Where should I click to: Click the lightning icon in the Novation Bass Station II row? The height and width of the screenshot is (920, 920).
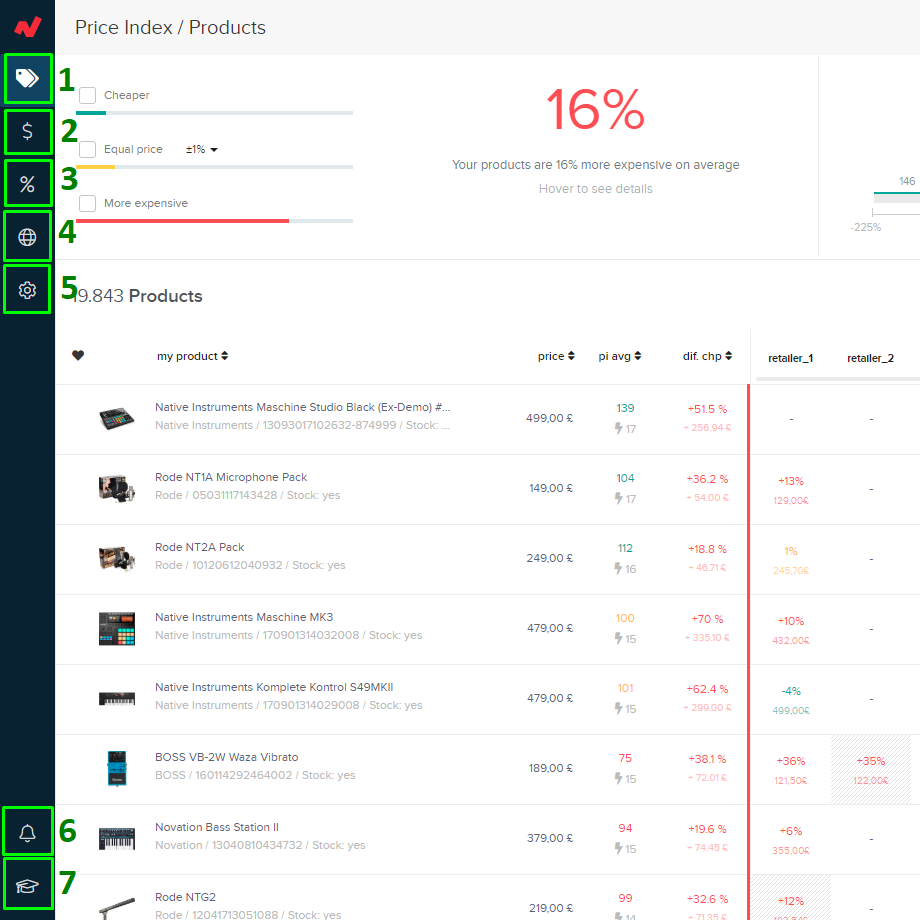click(618, 848)
